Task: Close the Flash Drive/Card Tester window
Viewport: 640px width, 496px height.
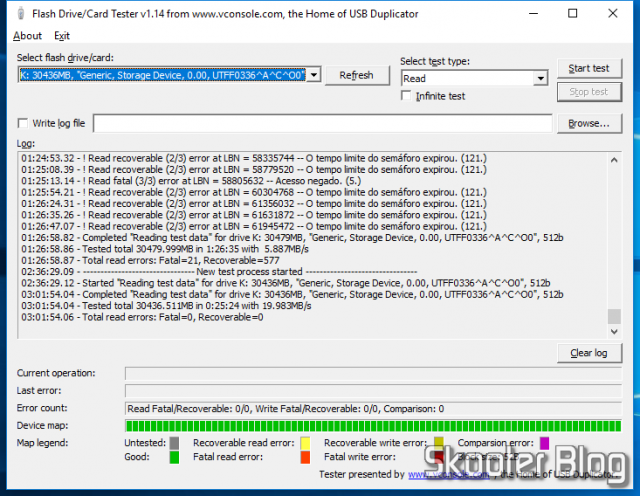Action: [613, 13]
